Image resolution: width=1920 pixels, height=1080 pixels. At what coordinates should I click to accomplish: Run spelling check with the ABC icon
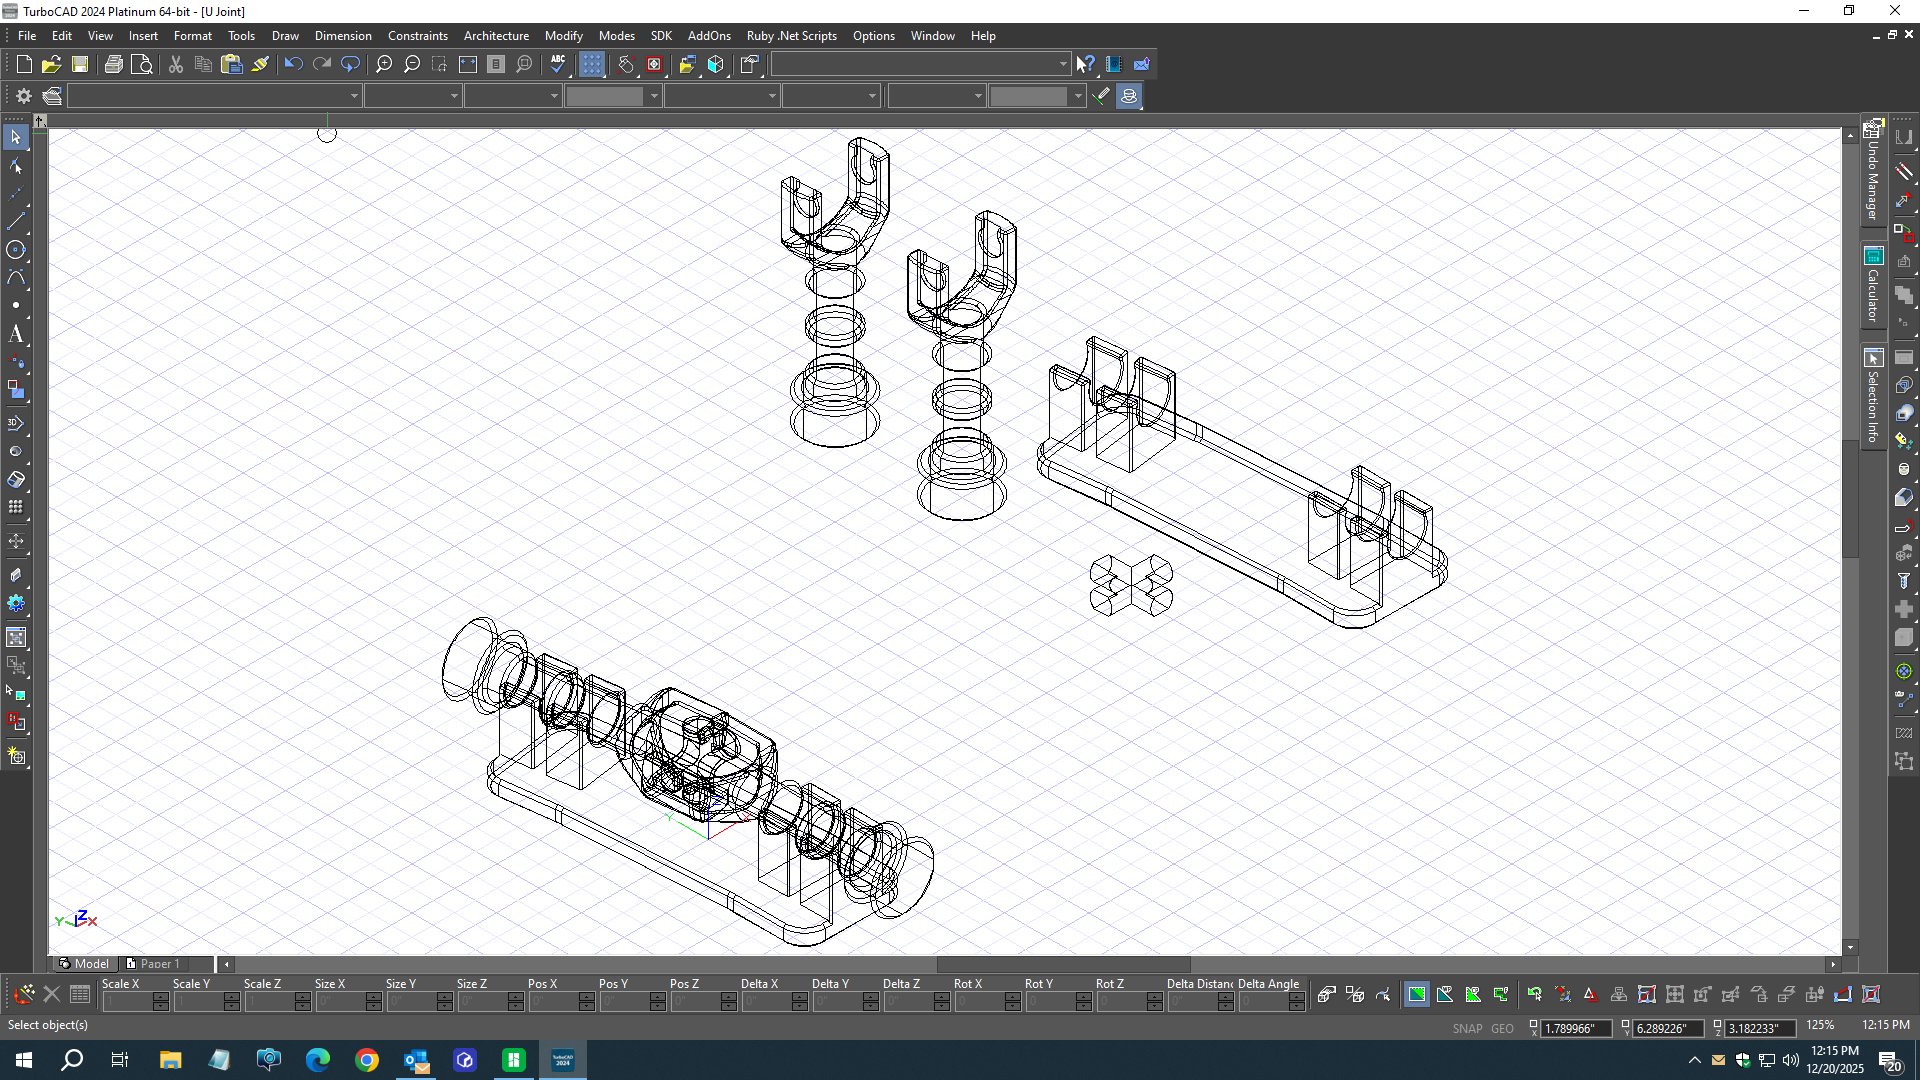pyautogui.click(x=558, y=65)
